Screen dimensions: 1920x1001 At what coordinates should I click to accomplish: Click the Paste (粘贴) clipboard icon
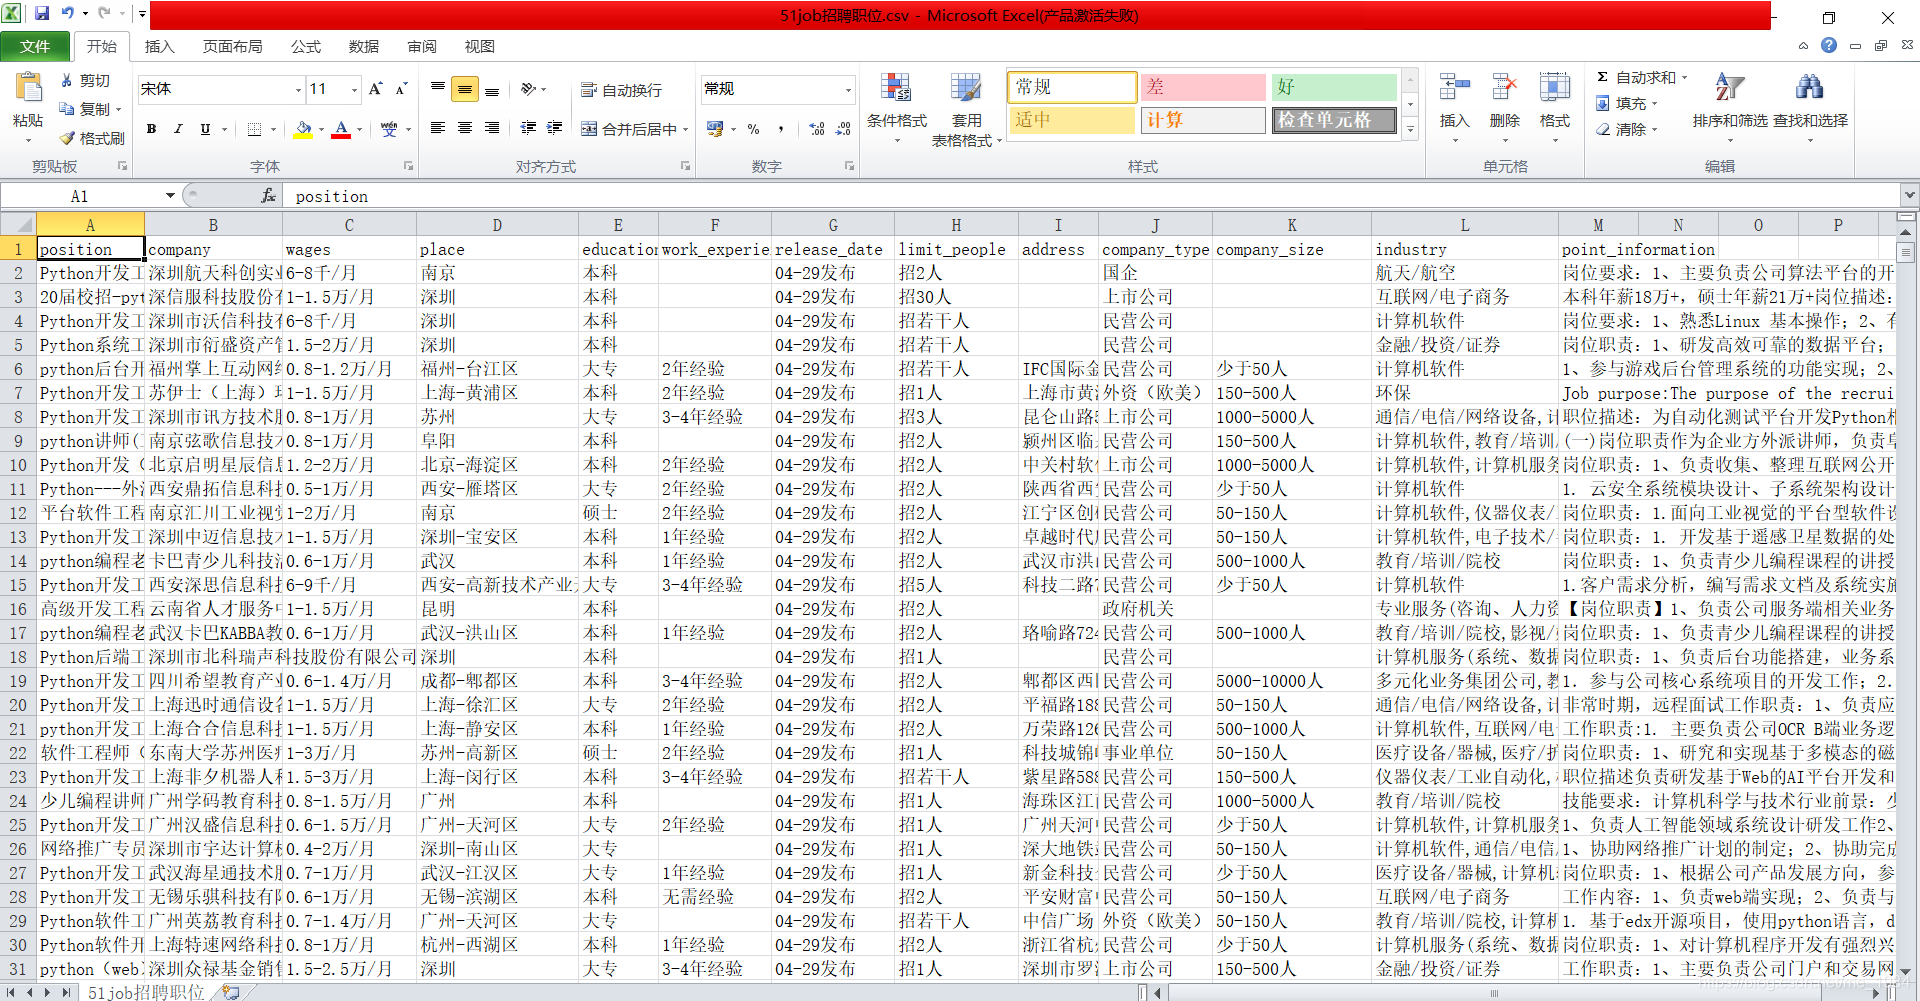click(x=28, y=89)
